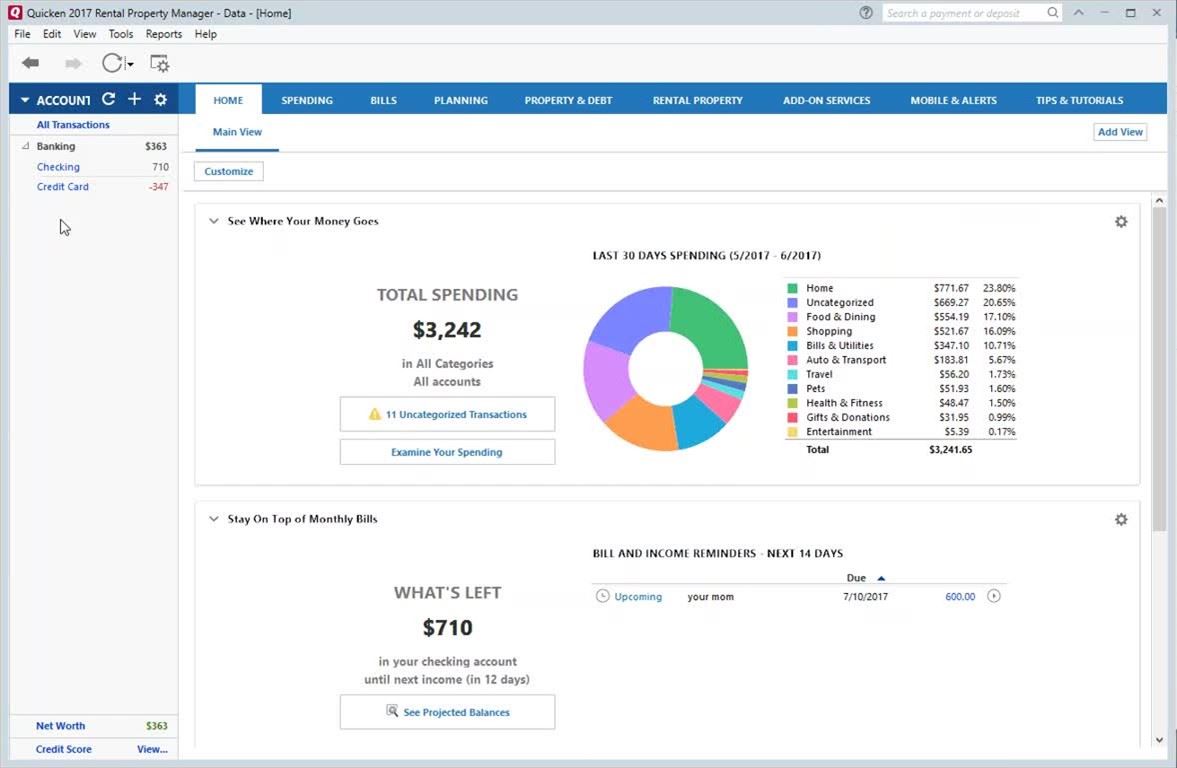Add a new account with plus icon
This screenshot has height=768, width=1177.
point(134,99)
